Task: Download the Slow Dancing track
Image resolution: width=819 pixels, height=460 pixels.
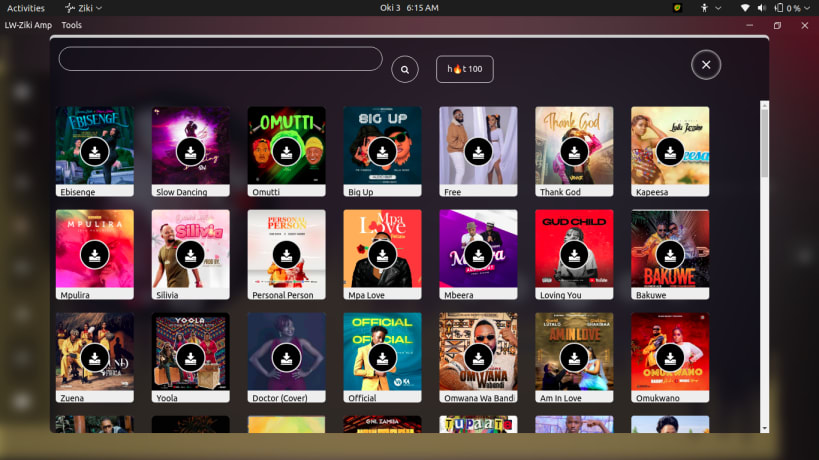Action: point(191,152)
